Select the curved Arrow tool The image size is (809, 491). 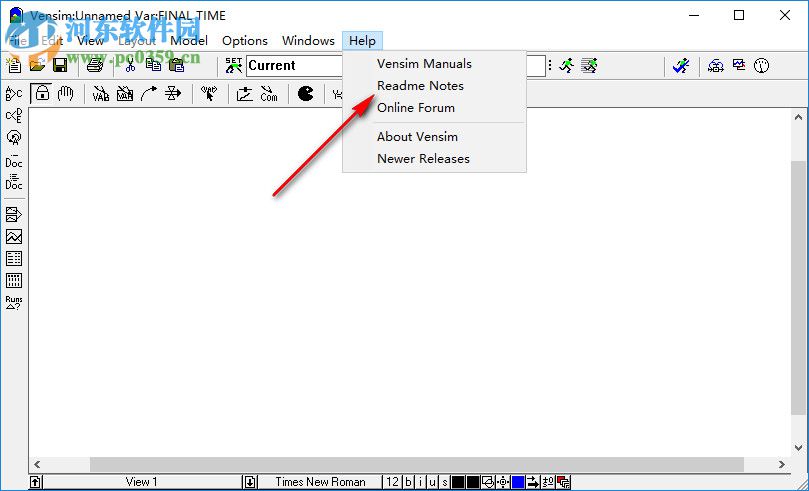coord(149,93)
